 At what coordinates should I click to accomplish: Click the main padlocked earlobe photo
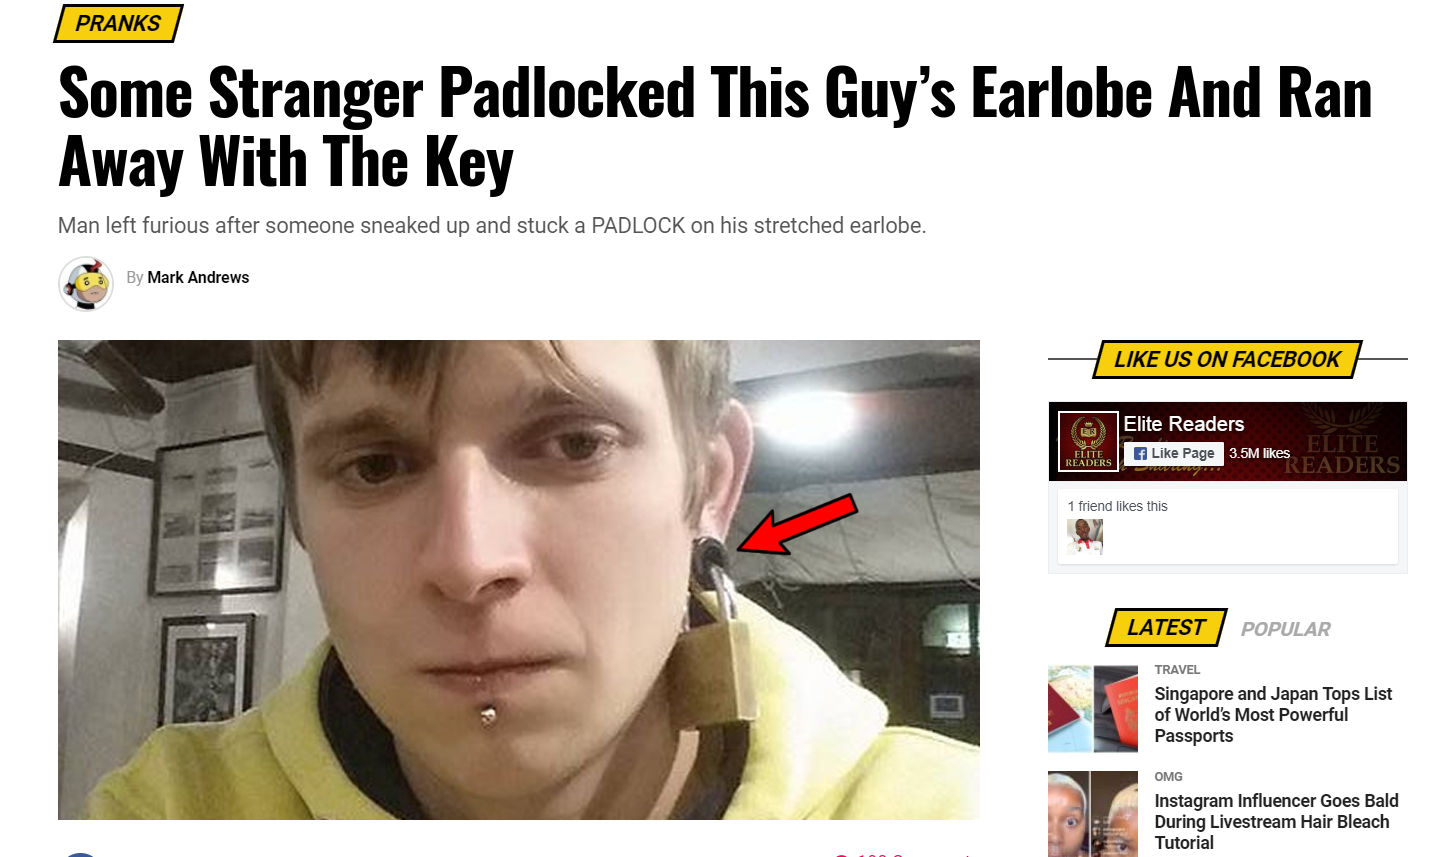(x=519, y=580)
